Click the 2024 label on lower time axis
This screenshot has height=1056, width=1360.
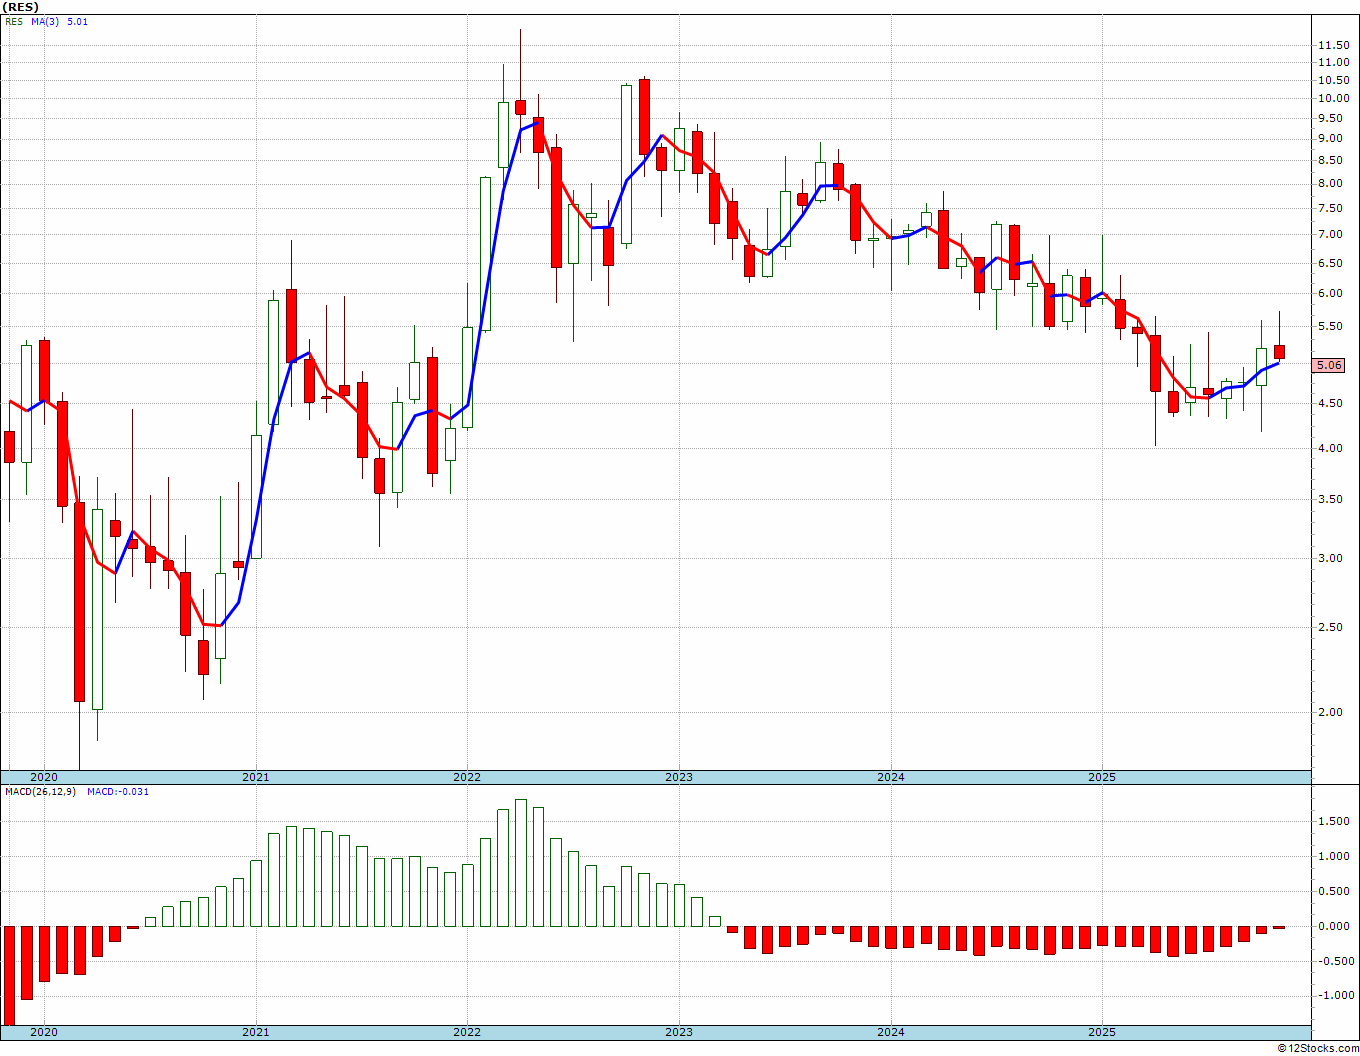pyautogui.click(x=891, y=1032)
